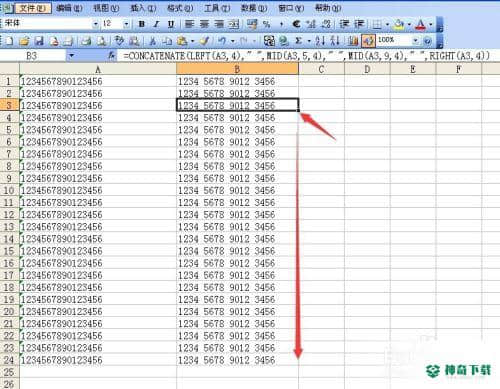This screenshot has height=389, width=500.
Task: Toggle italic formatting
Action: pos(156,24)
